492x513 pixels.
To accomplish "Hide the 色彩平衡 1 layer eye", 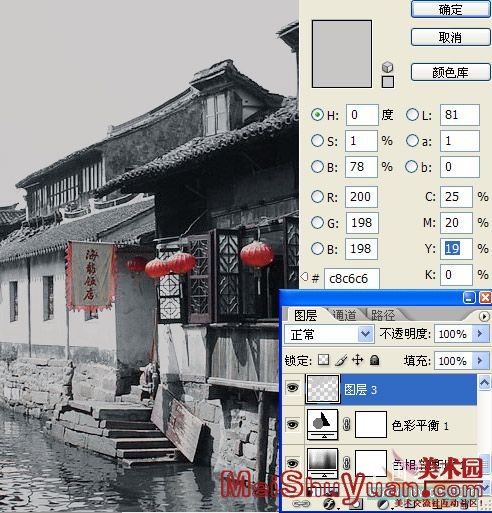I will [x=292, y=425].
